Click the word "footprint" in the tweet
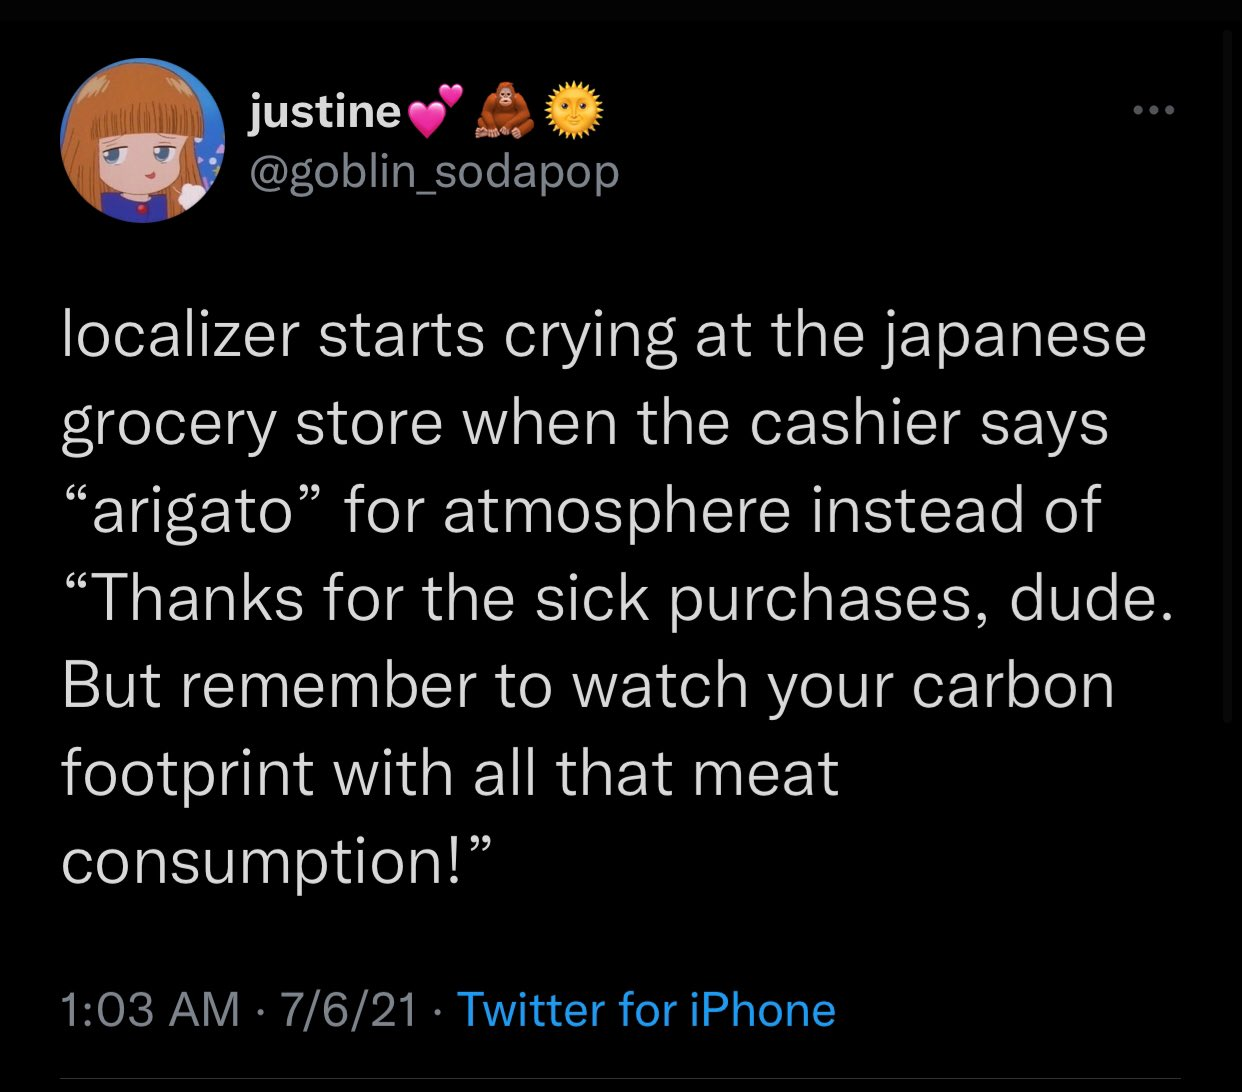Image resolution: width=1242 pixels, height=1092 pixels. [186, 774]
